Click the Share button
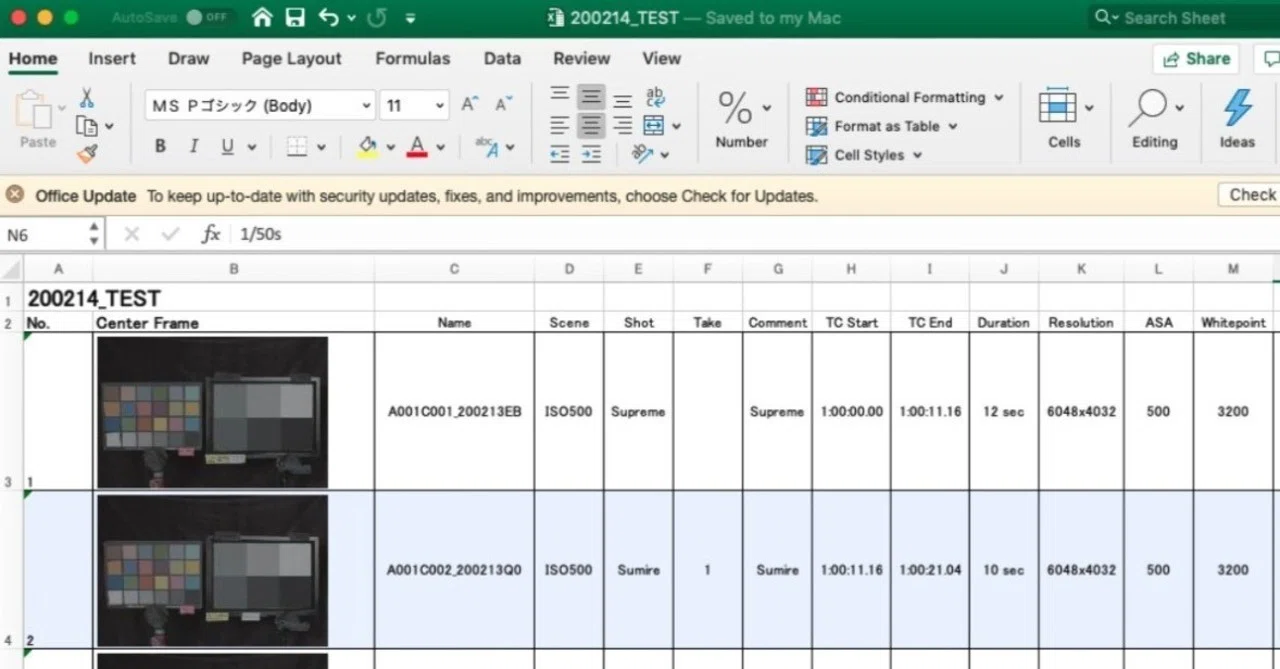This screenshot has width=1280, height=669. click(x=1195, y=58)
